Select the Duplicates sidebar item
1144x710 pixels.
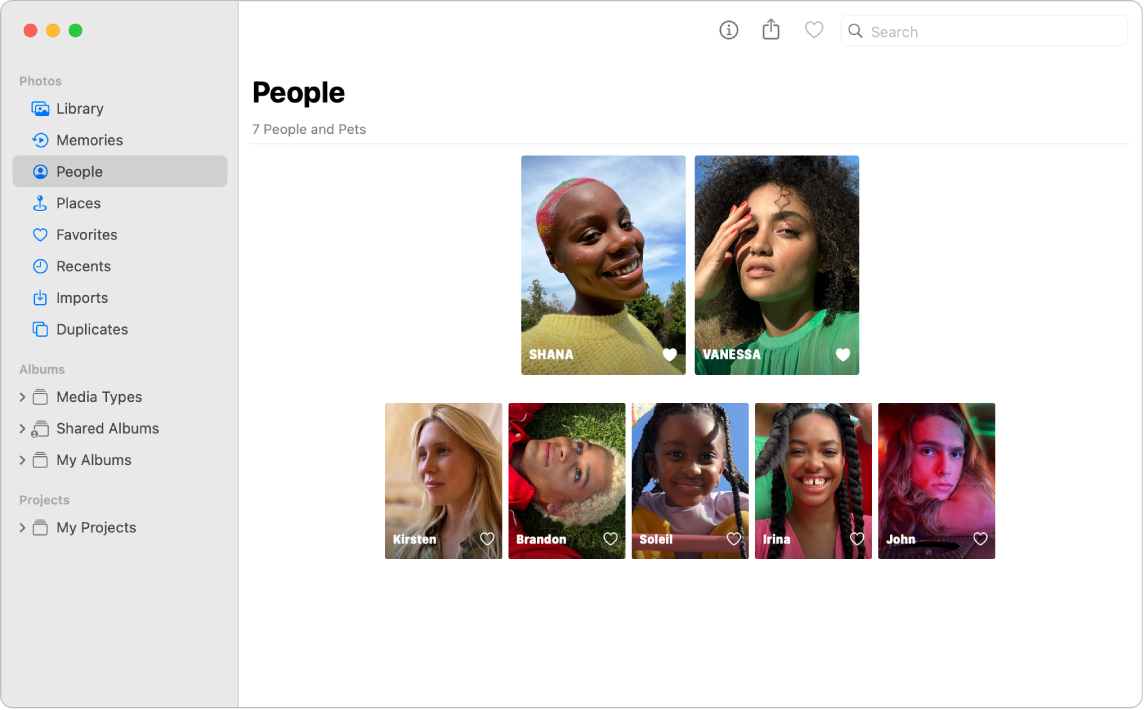click(x=90, y=329)
